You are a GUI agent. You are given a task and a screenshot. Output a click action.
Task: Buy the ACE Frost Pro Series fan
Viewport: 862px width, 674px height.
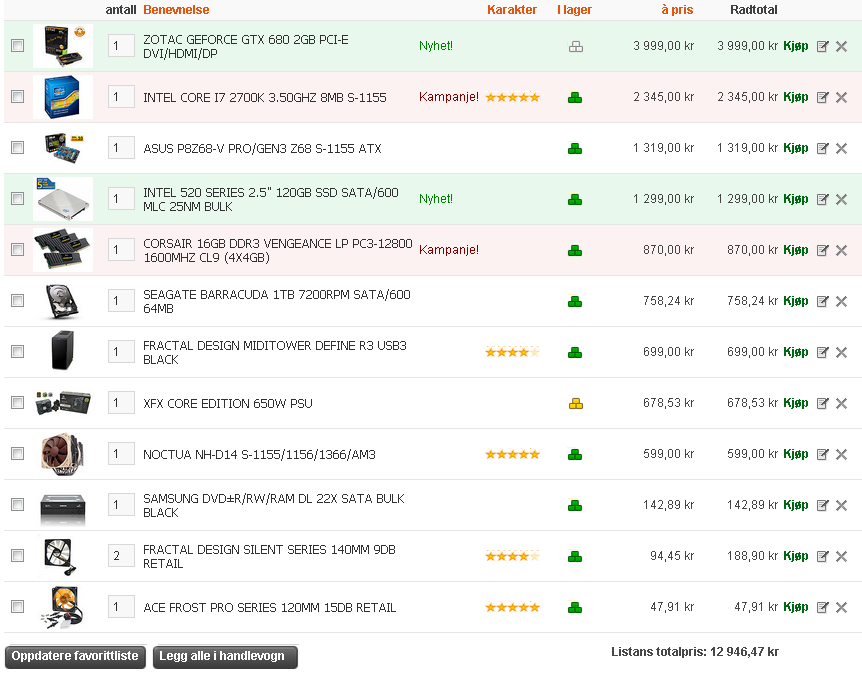(795, 607)
